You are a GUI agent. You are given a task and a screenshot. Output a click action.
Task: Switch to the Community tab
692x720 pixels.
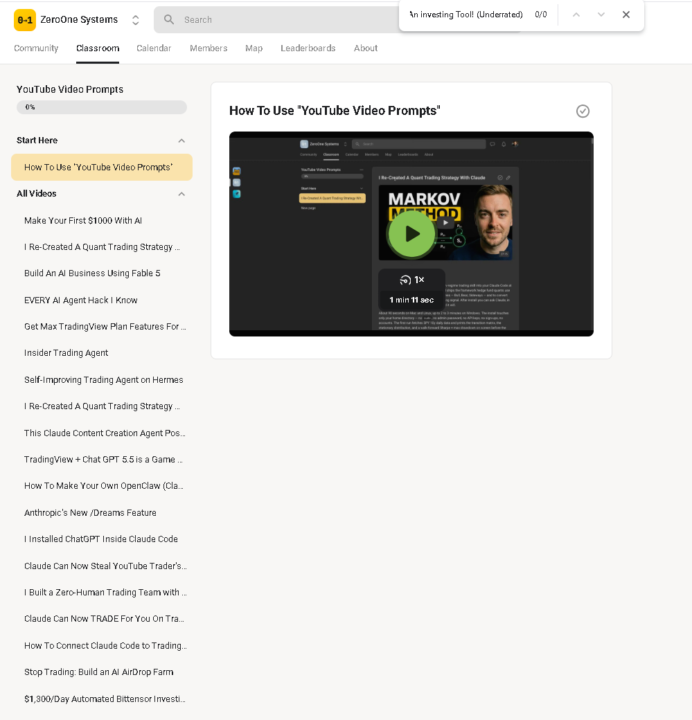click(x=36, y=48)
